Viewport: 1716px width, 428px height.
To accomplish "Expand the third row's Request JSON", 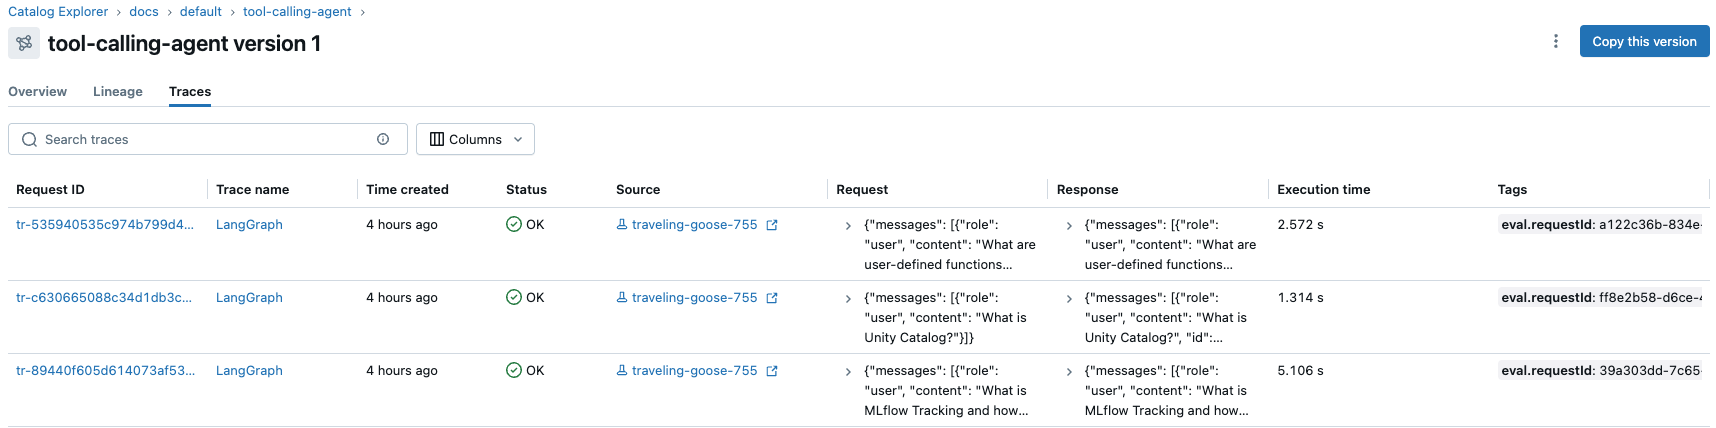I will [x=848, y=372].
